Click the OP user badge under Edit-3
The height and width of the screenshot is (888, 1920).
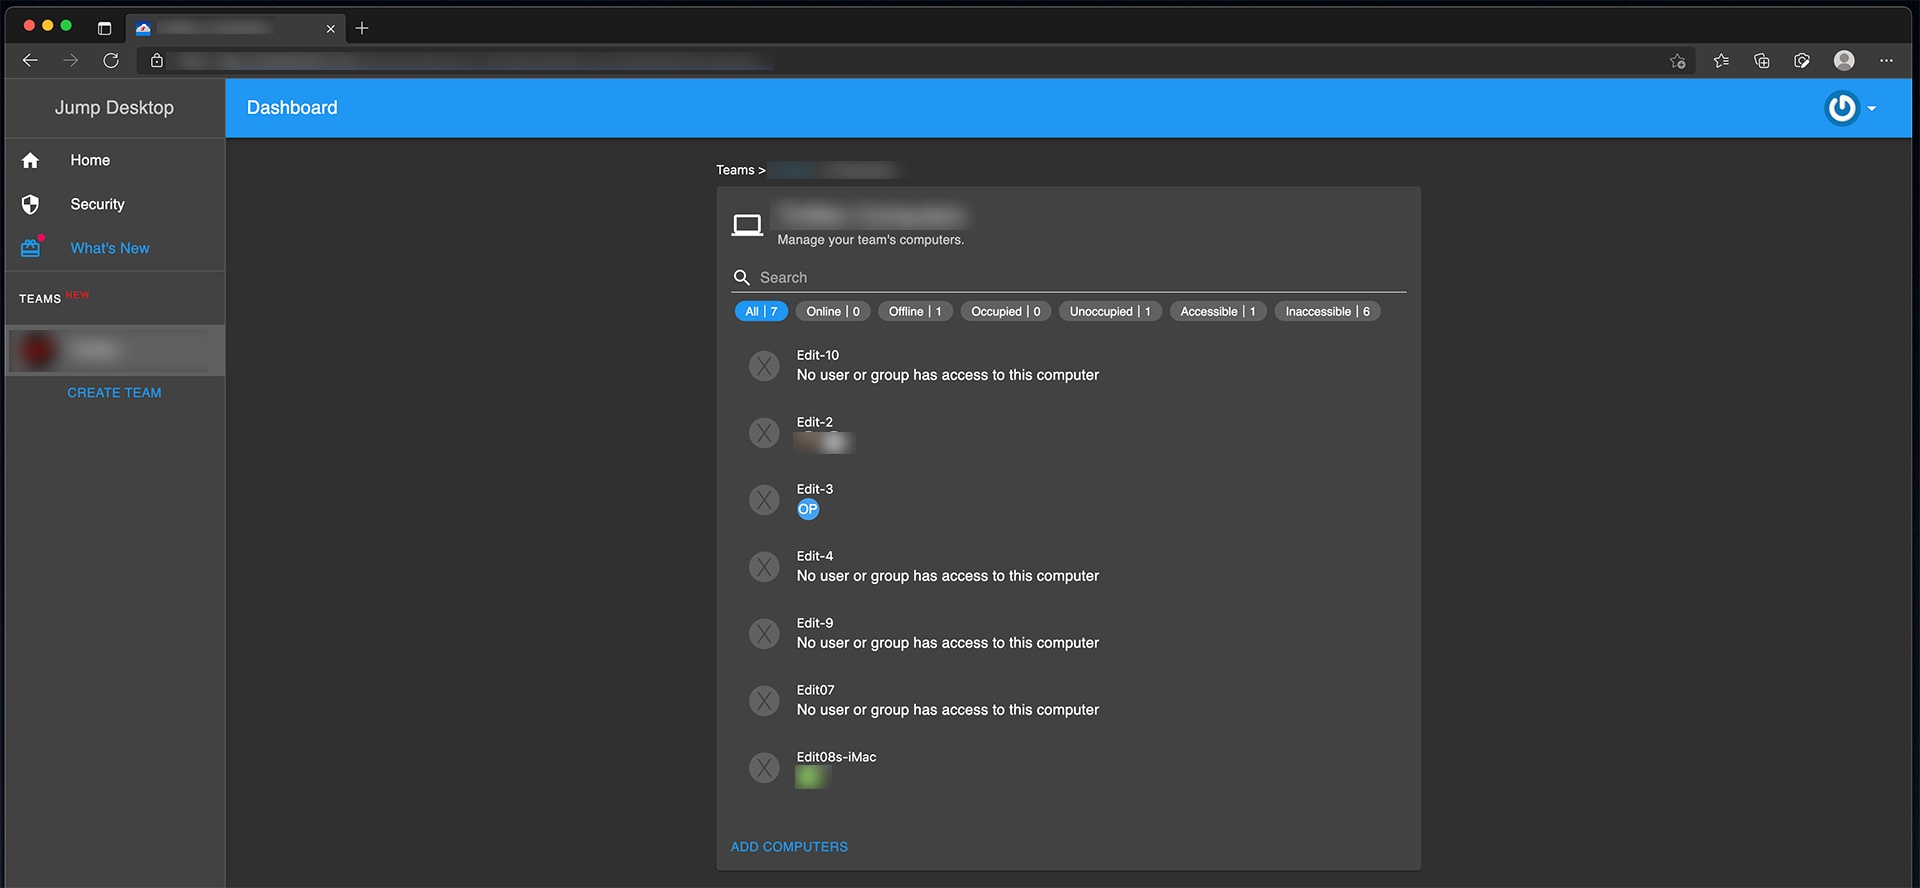tap(808, 509)
